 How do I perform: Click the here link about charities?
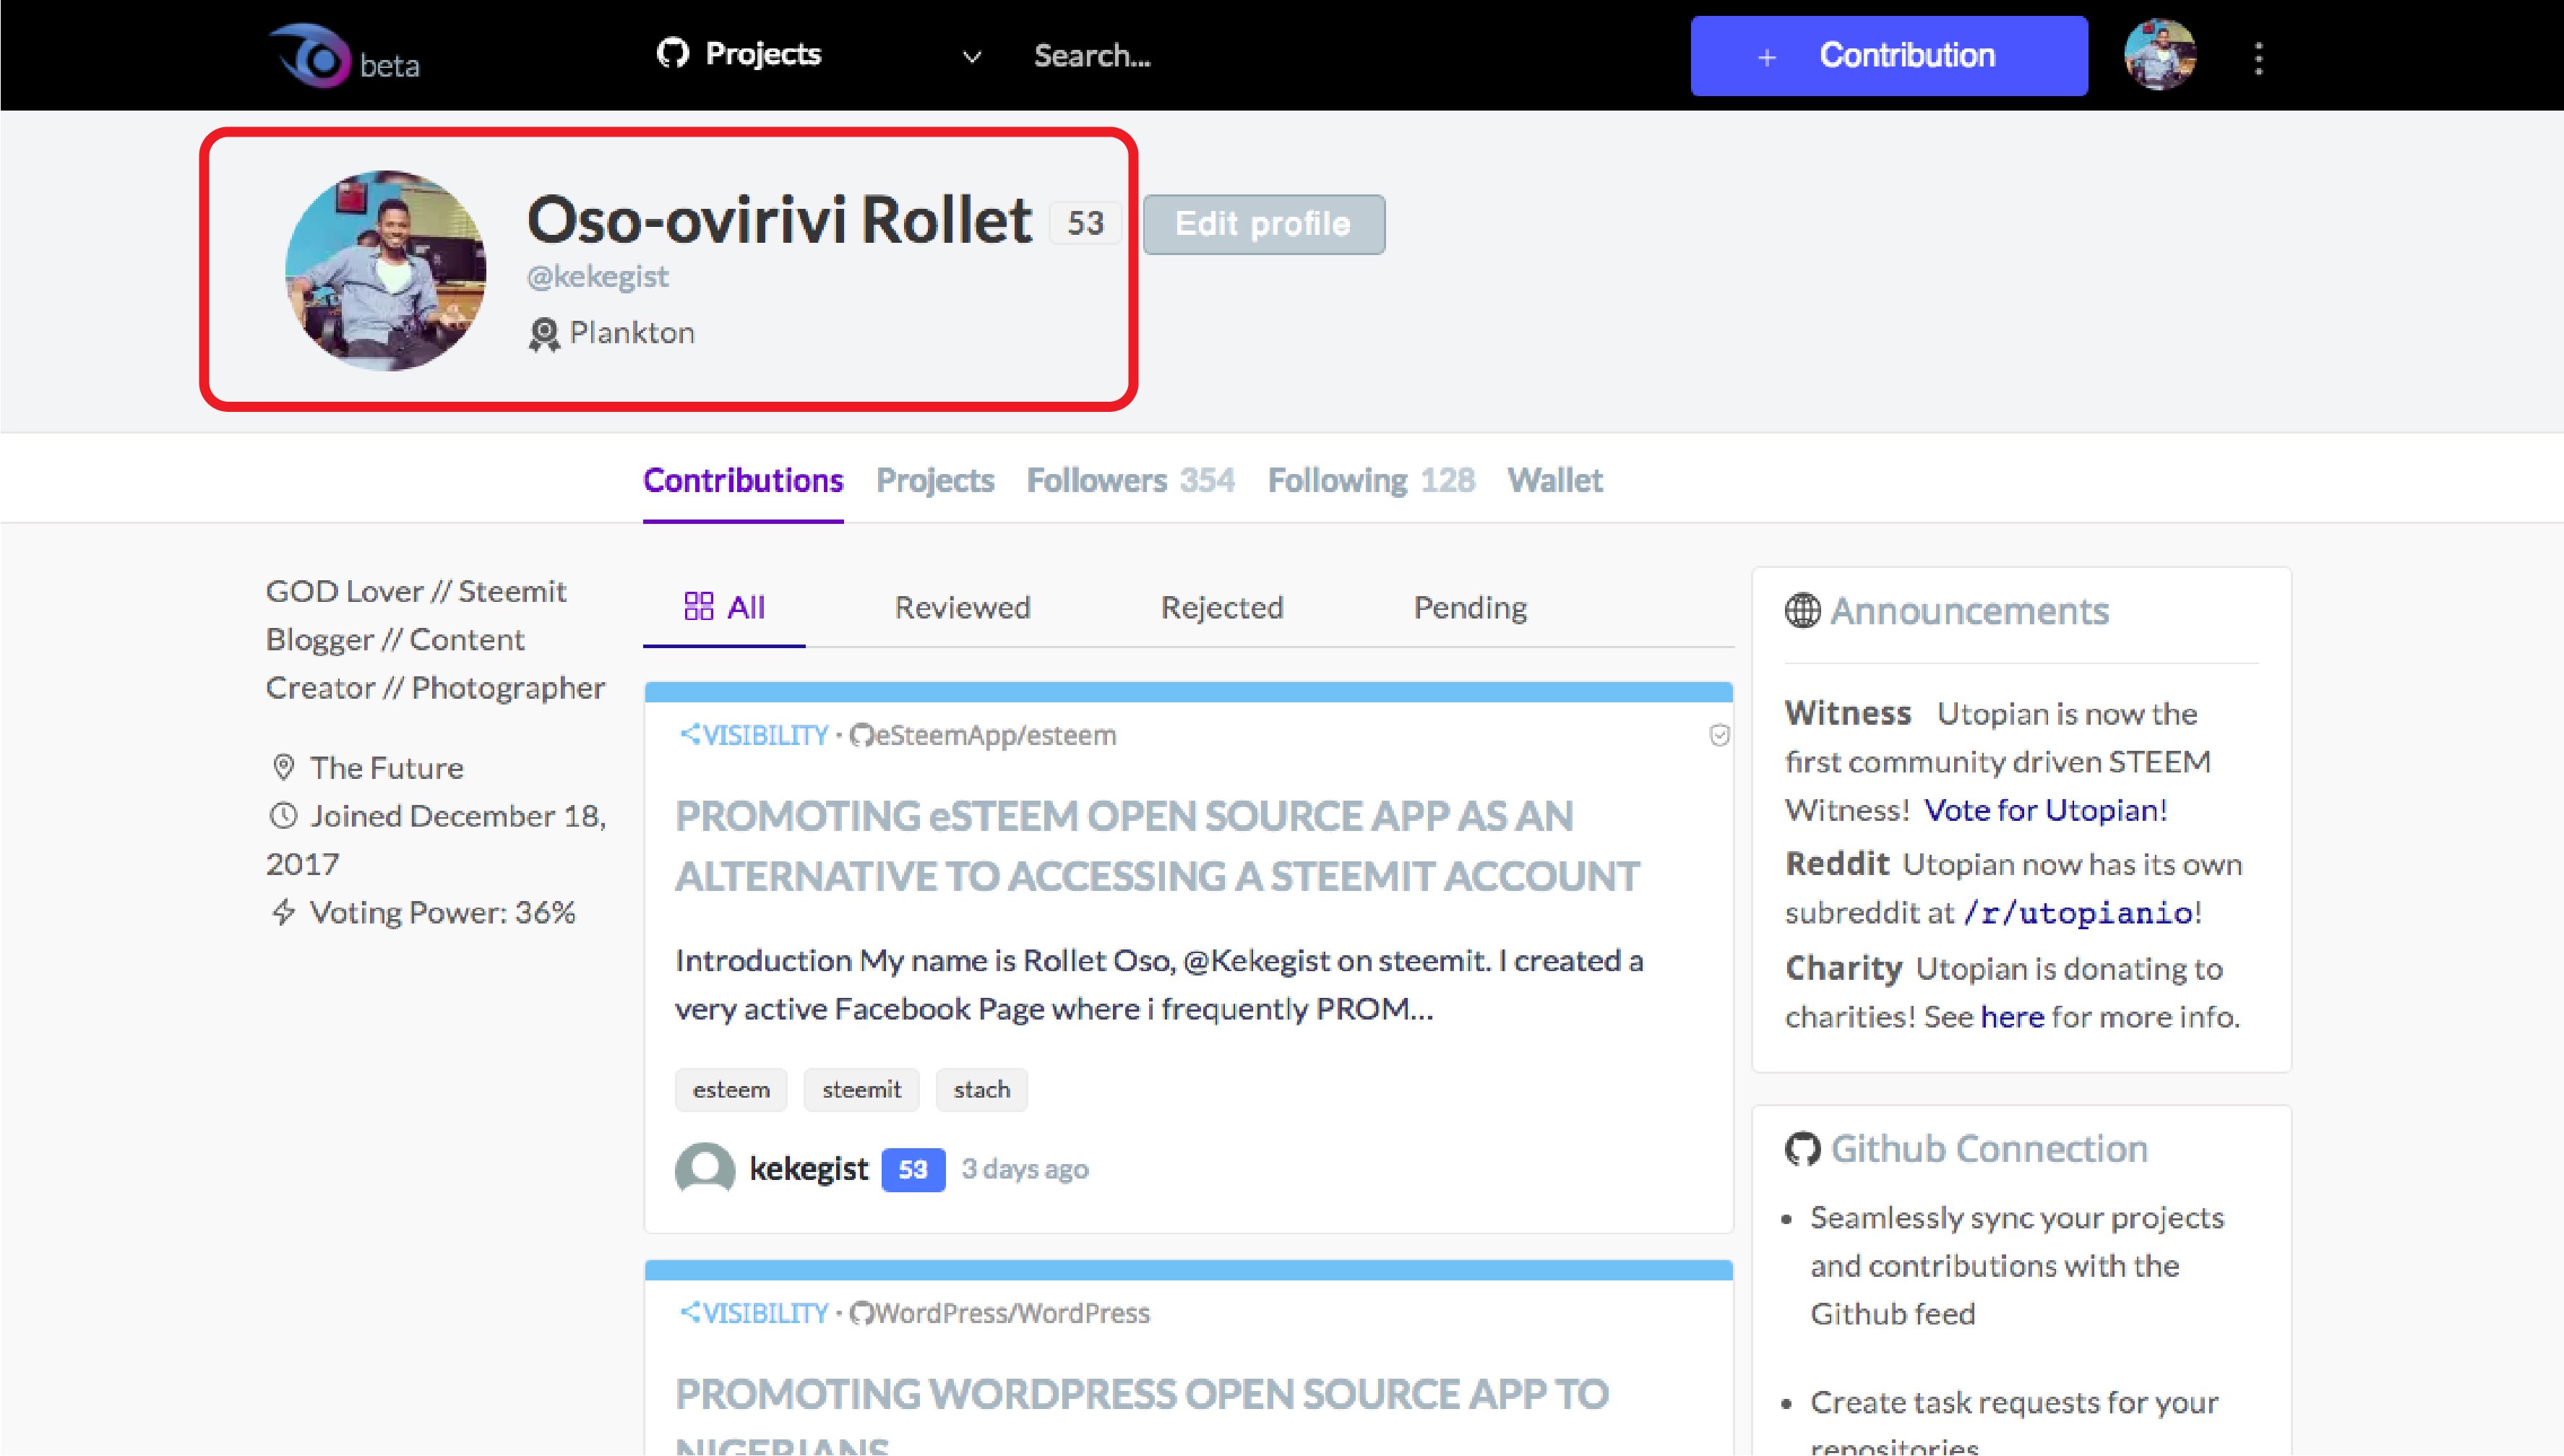2012,1017
